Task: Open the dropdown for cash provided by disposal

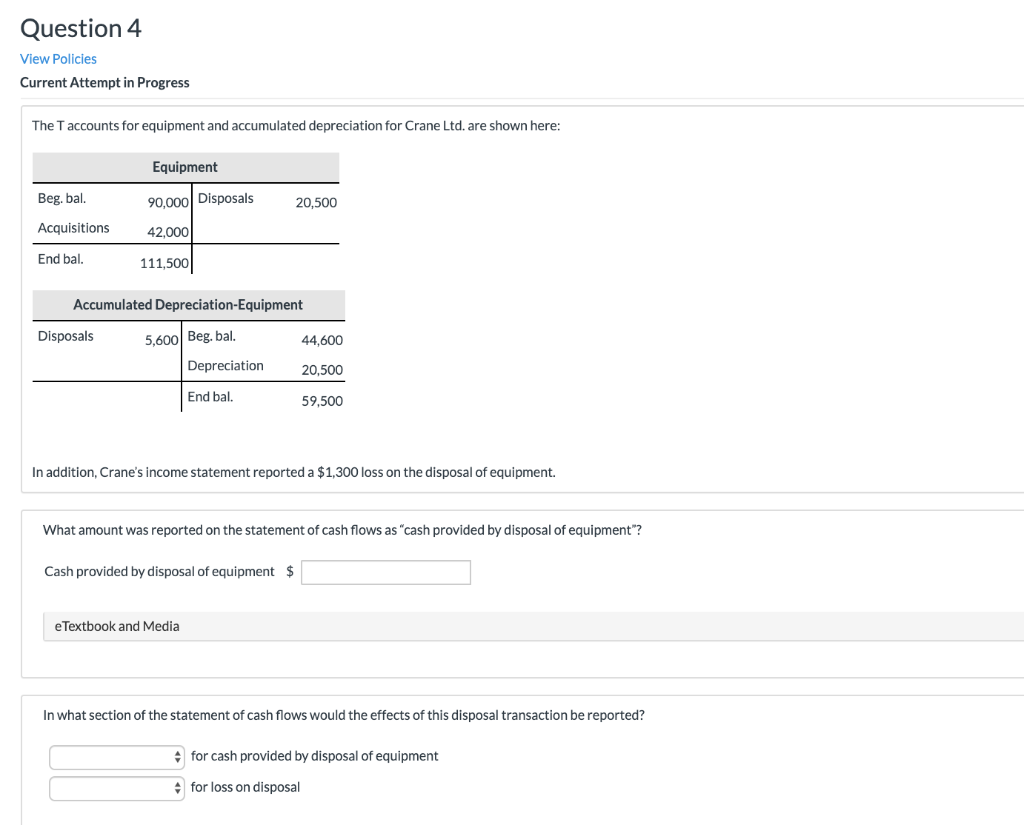Action: [x=116, y=757]
